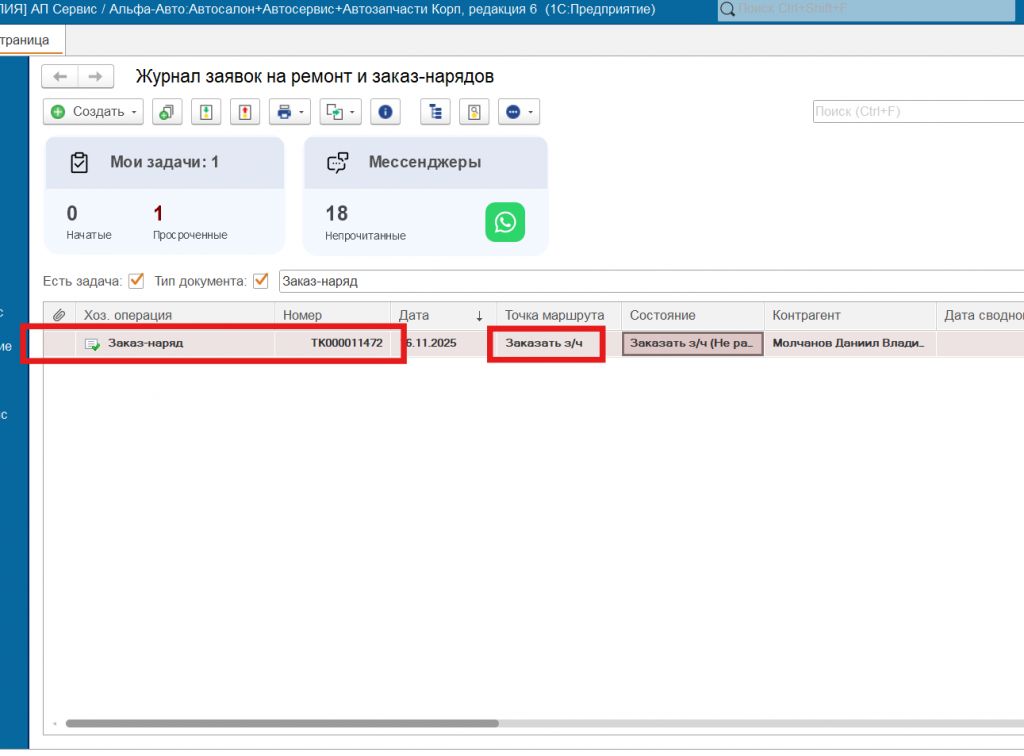1024x756 pixels.
Task: Click the Заказать з/ч state button in row
Action: (x=692, y=343)
